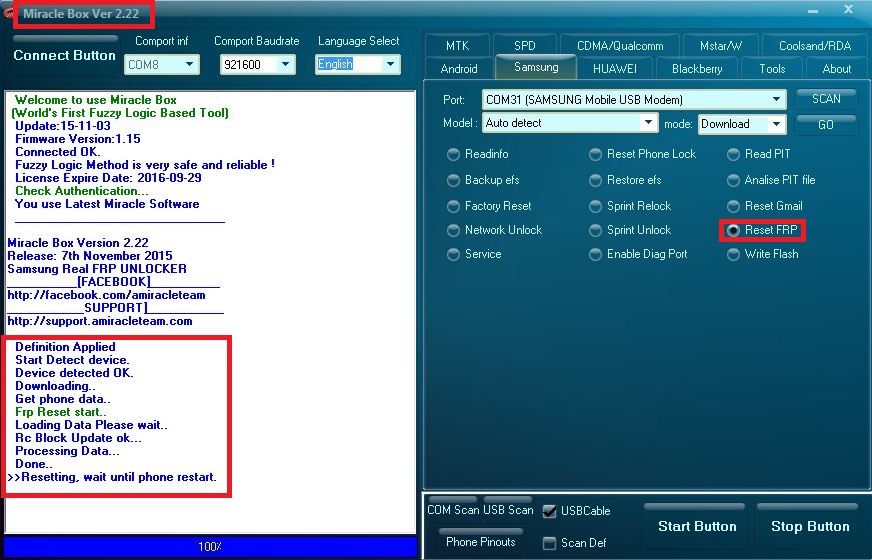Choose the Restore efs option
This screenshot has height=560, width=872.
596,180
